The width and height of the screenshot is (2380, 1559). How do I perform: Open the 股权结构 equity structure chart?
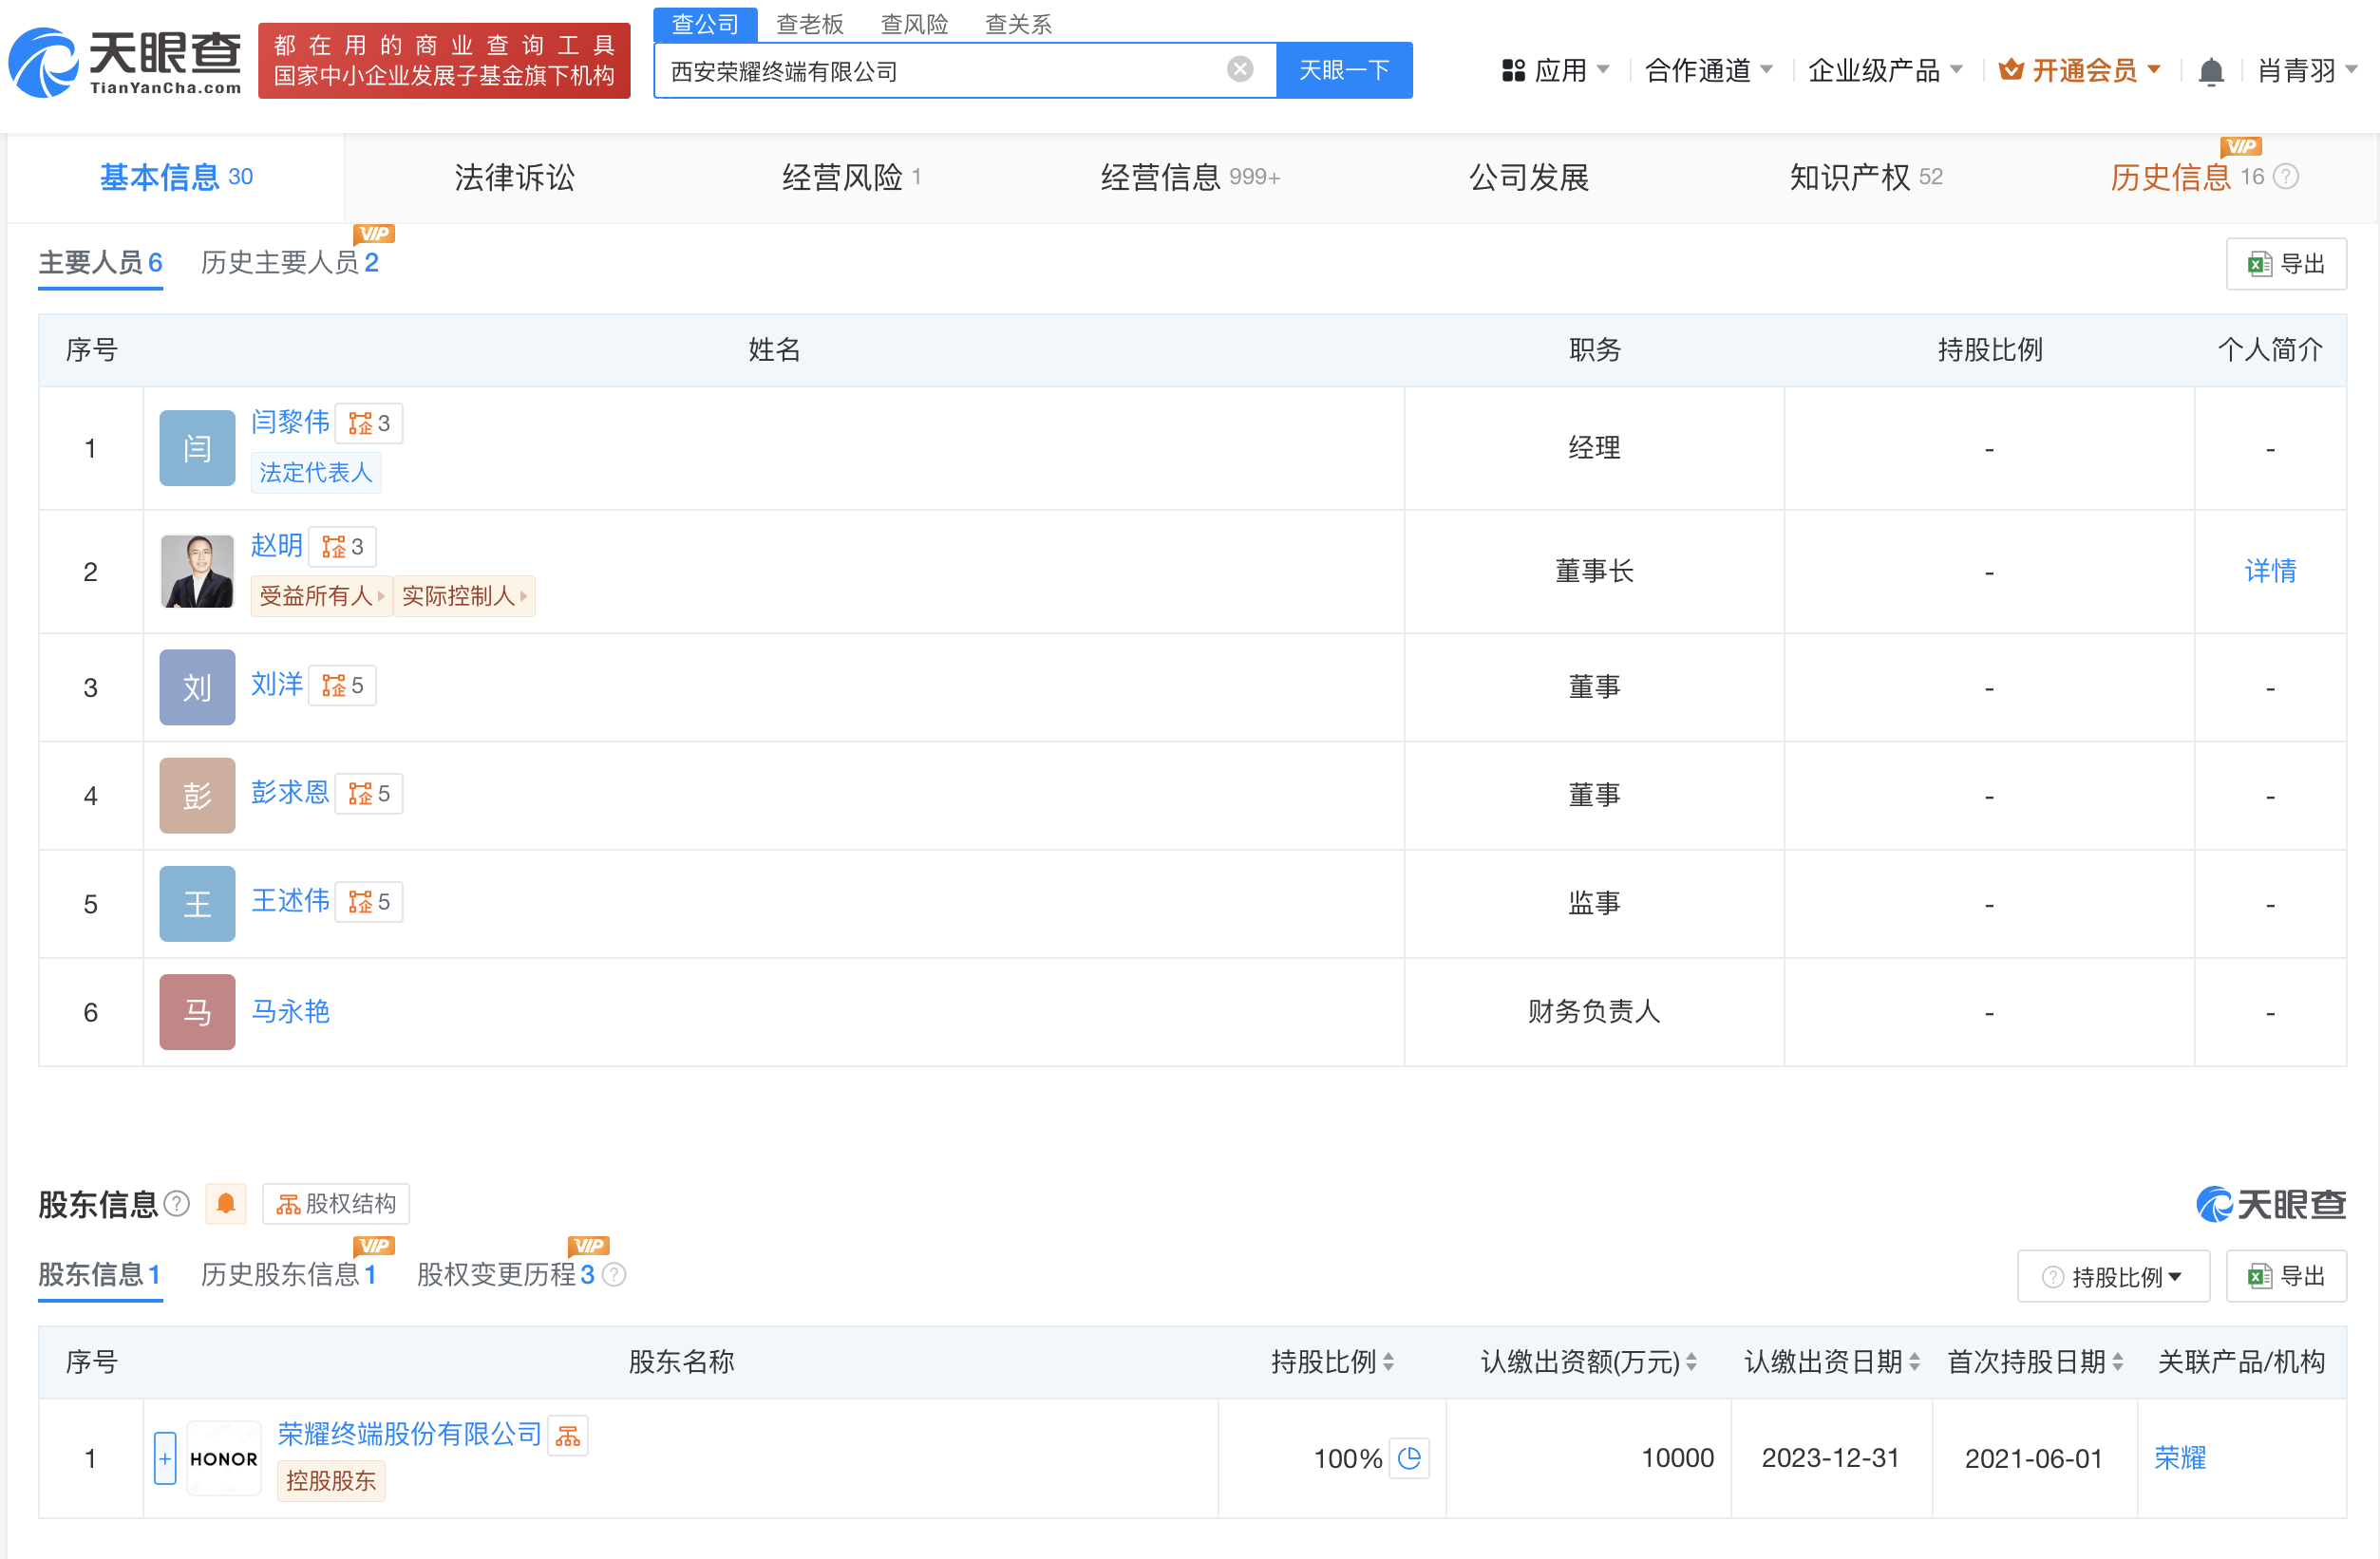tap(336, 1203)
